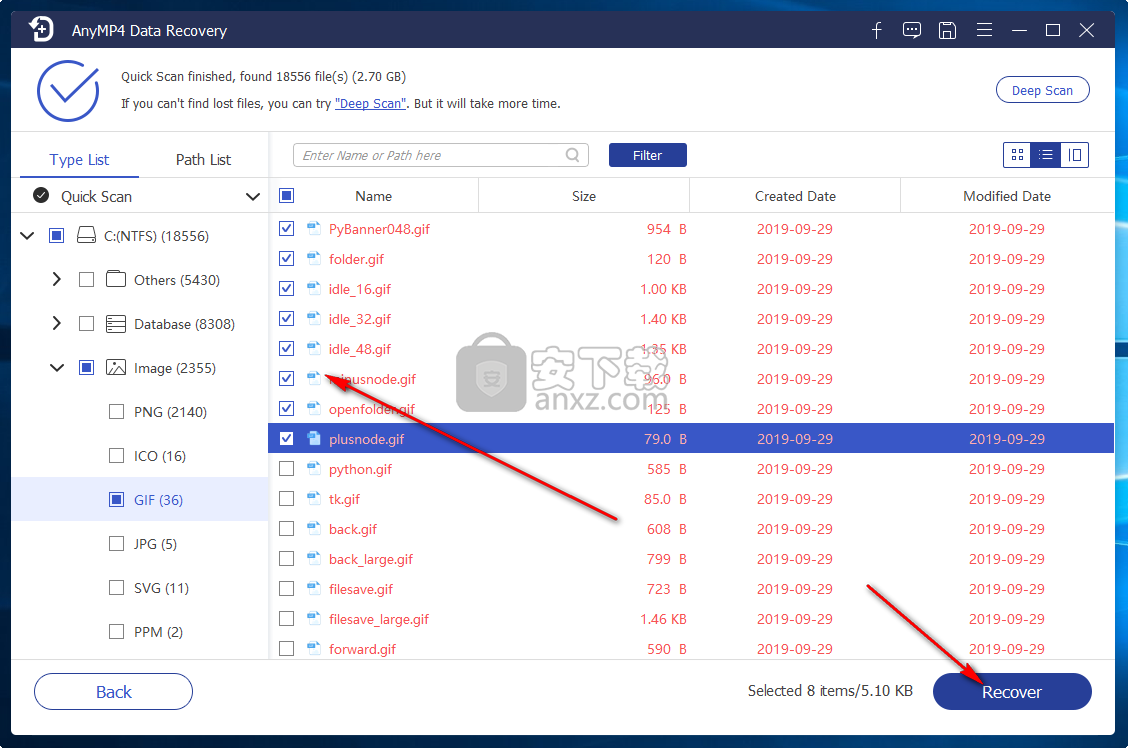The width and height of the screenshot is (1128, 748).
Task: Sort by Created Date column header
Action: pyautogui.click(x=795, y=196)
